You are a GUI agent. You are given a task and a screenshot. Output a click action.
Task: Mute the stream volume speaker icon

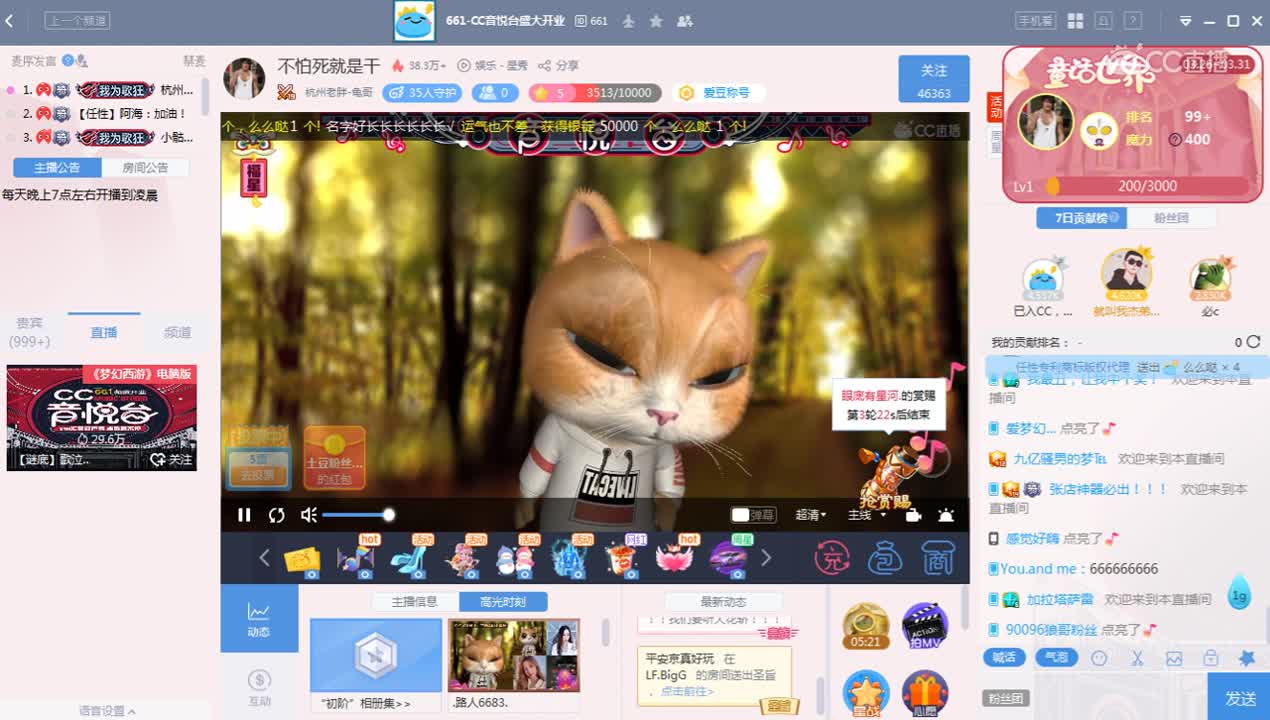[309, 515]
